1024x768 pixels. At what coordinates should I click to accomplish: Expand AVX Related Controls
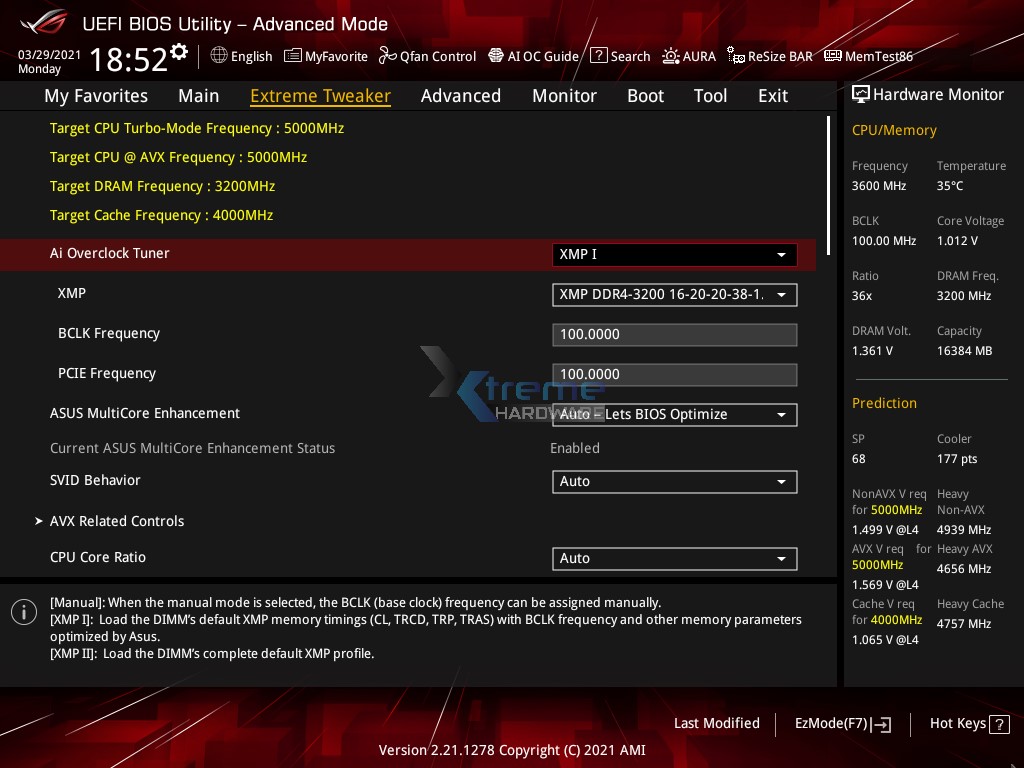pyautogui.click(x=117, y=521)
